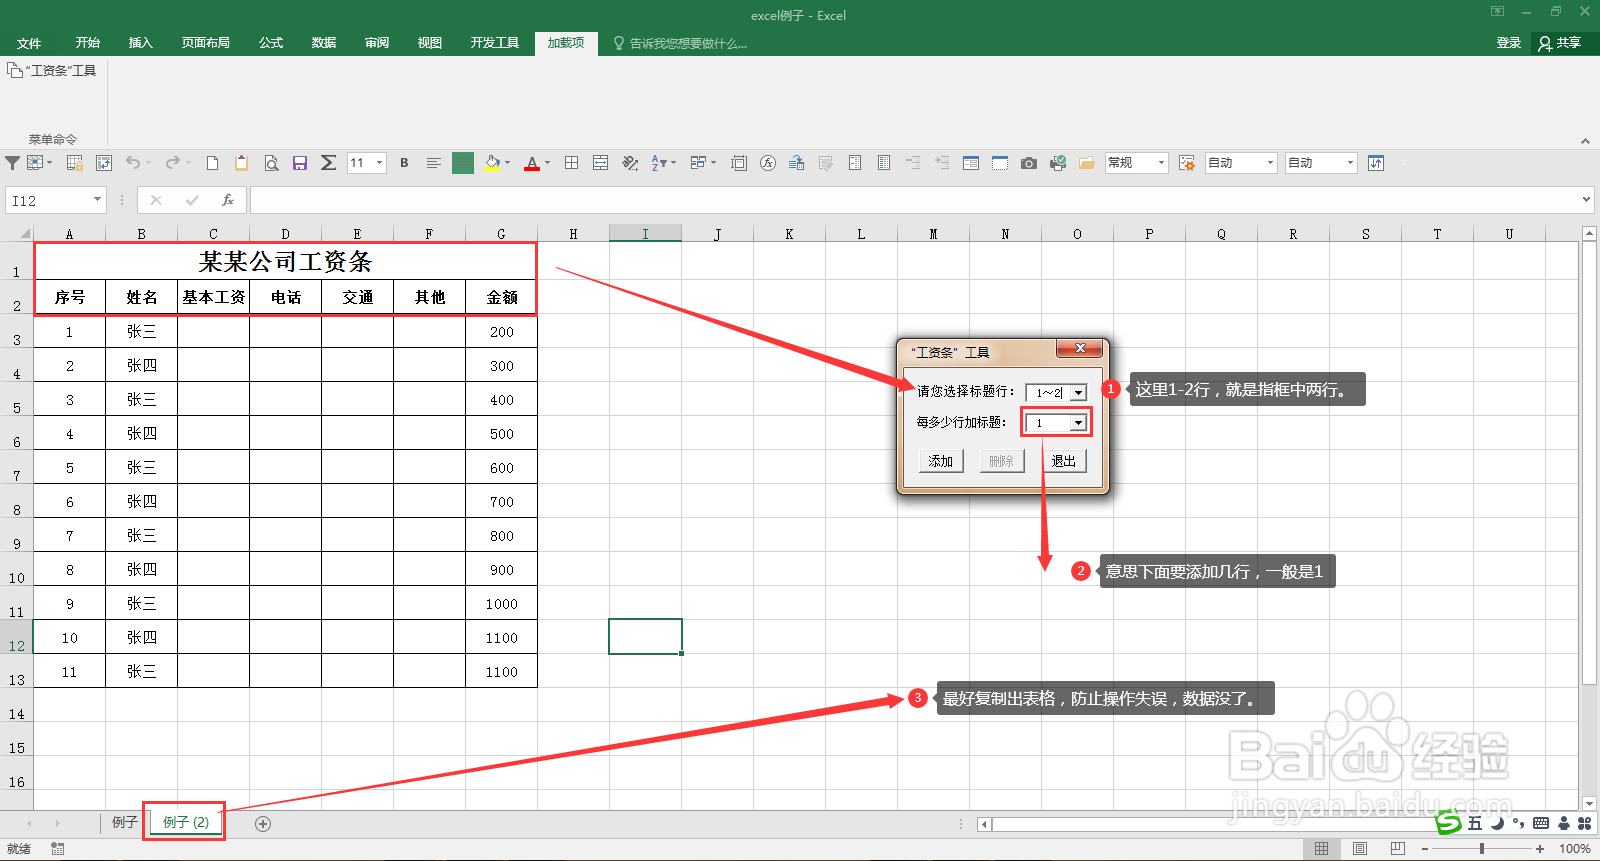This screenshot has width=1600, height=861.
Task: Open the font size 11 dropdown
Action: (x=379, y=163)
